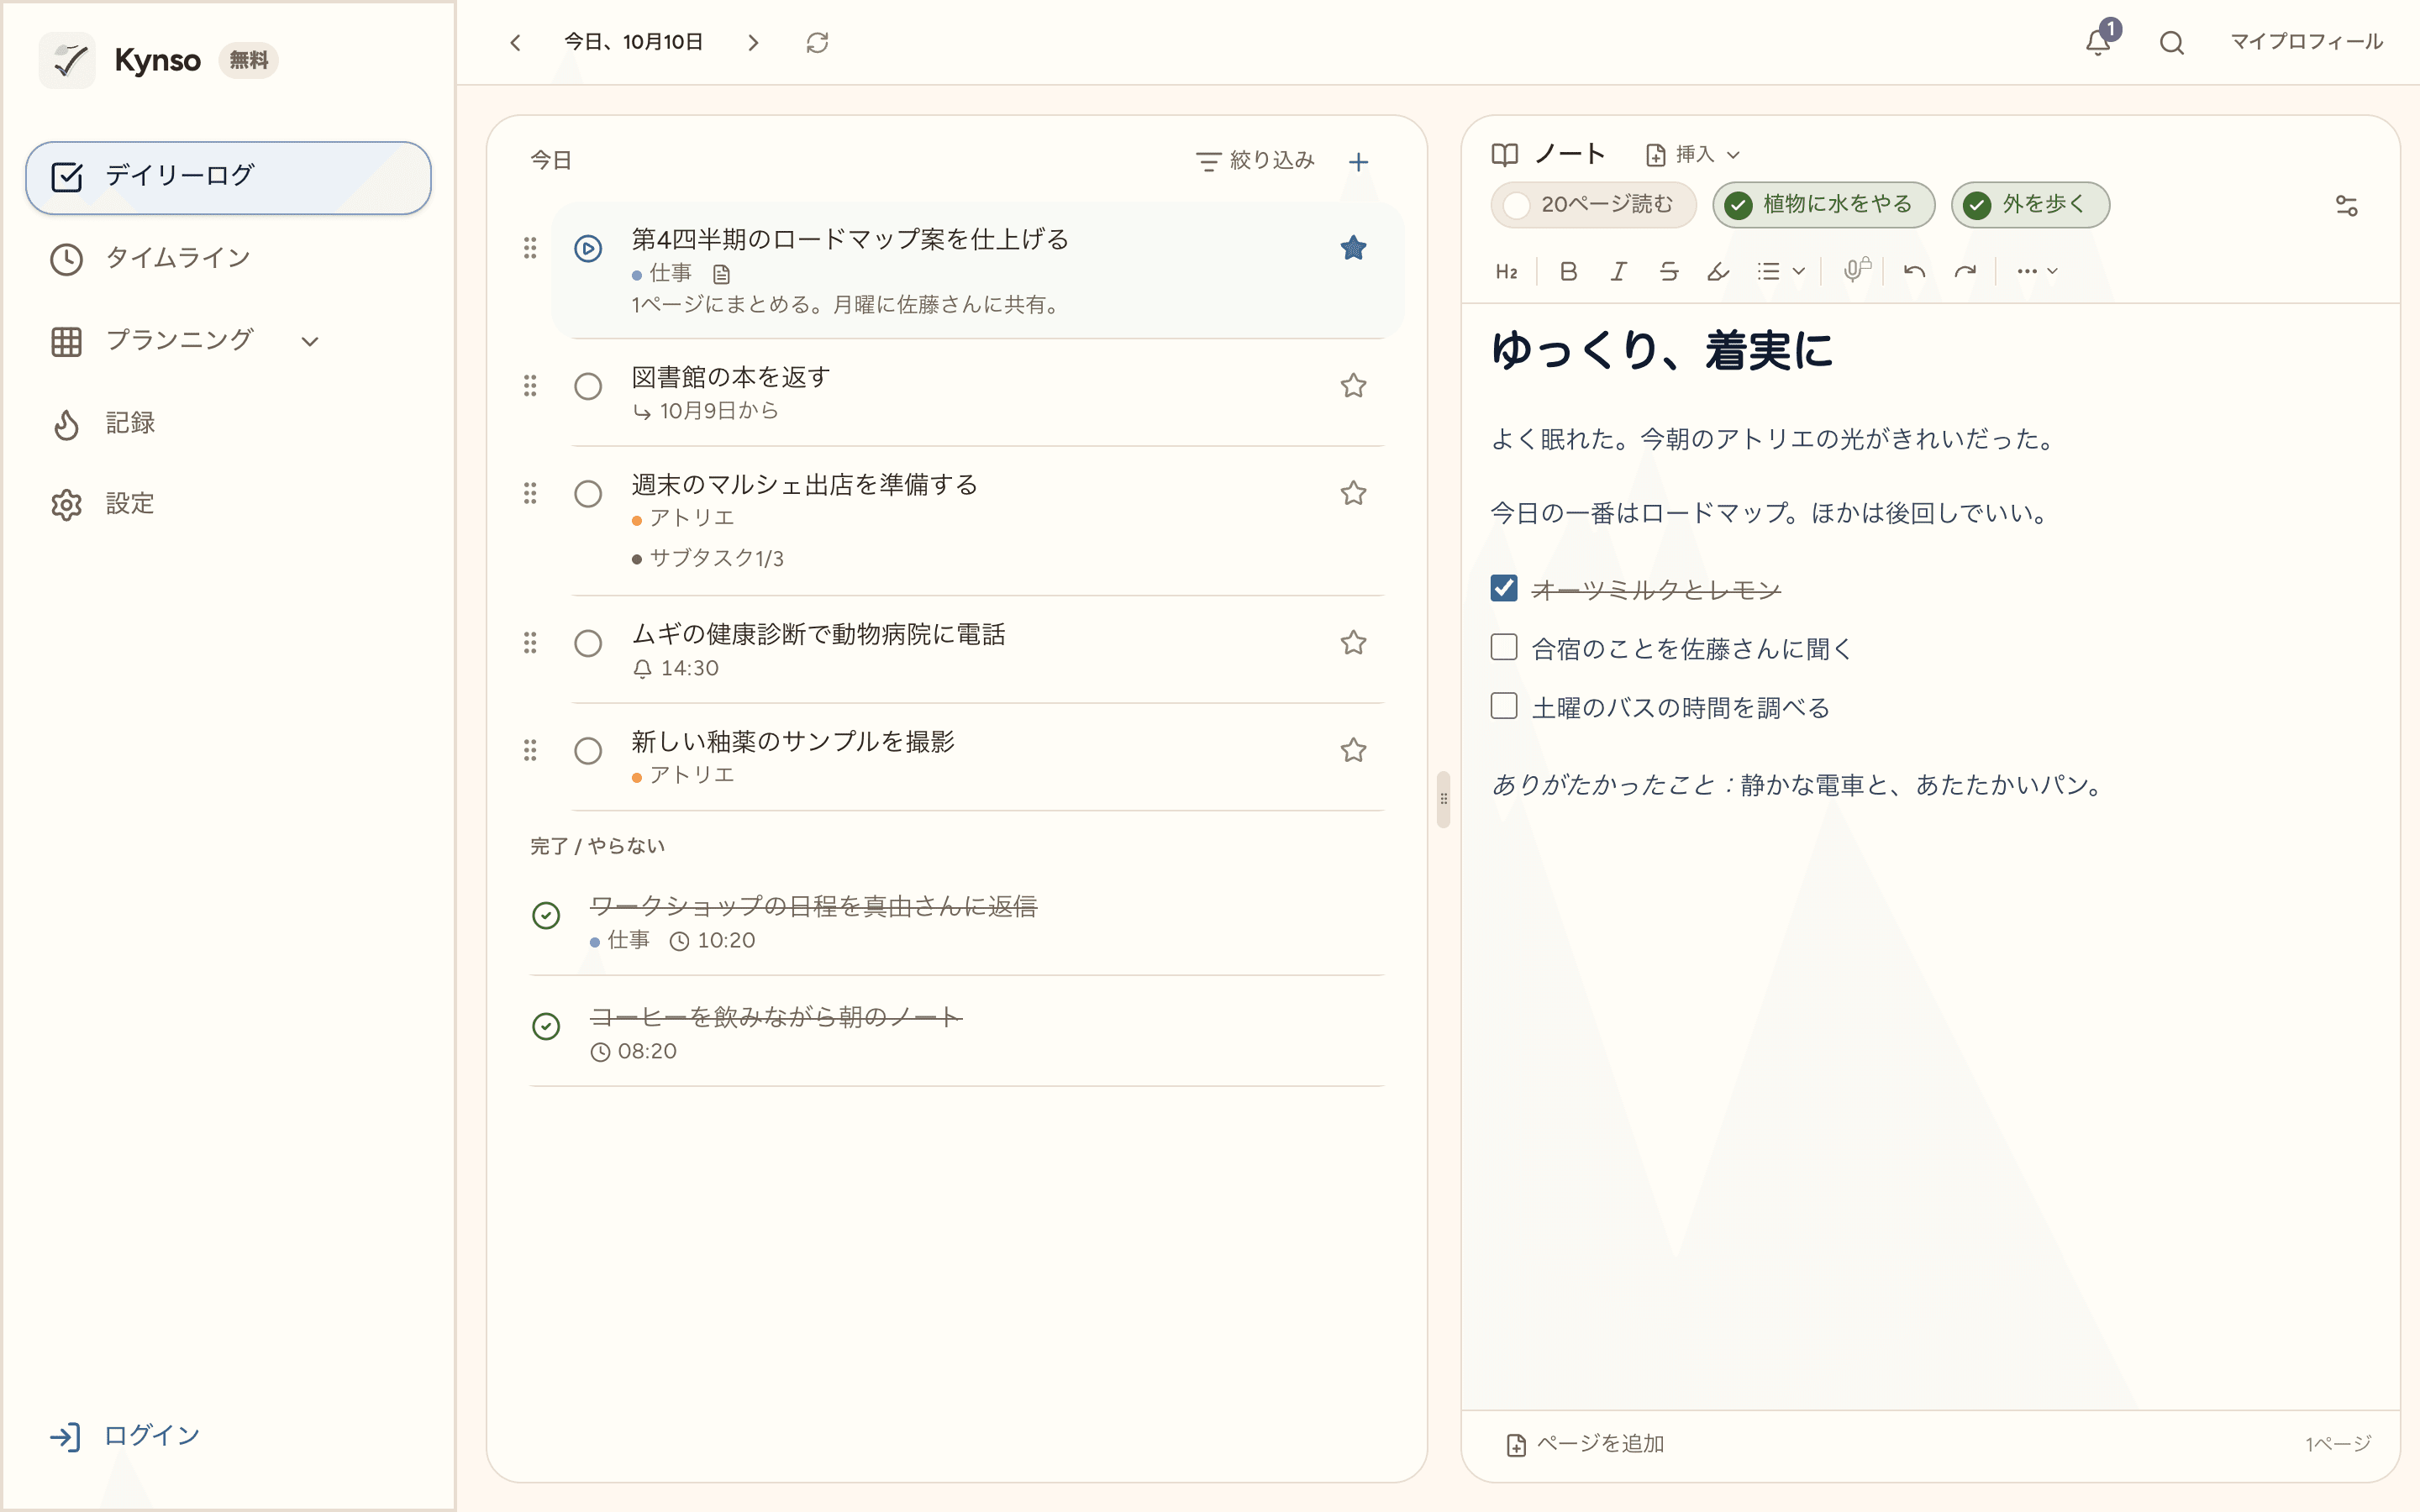Select タイムライン in sidebar
Screen dimensions: 2420x1512
pyautogui.click(x=228, y=258)
